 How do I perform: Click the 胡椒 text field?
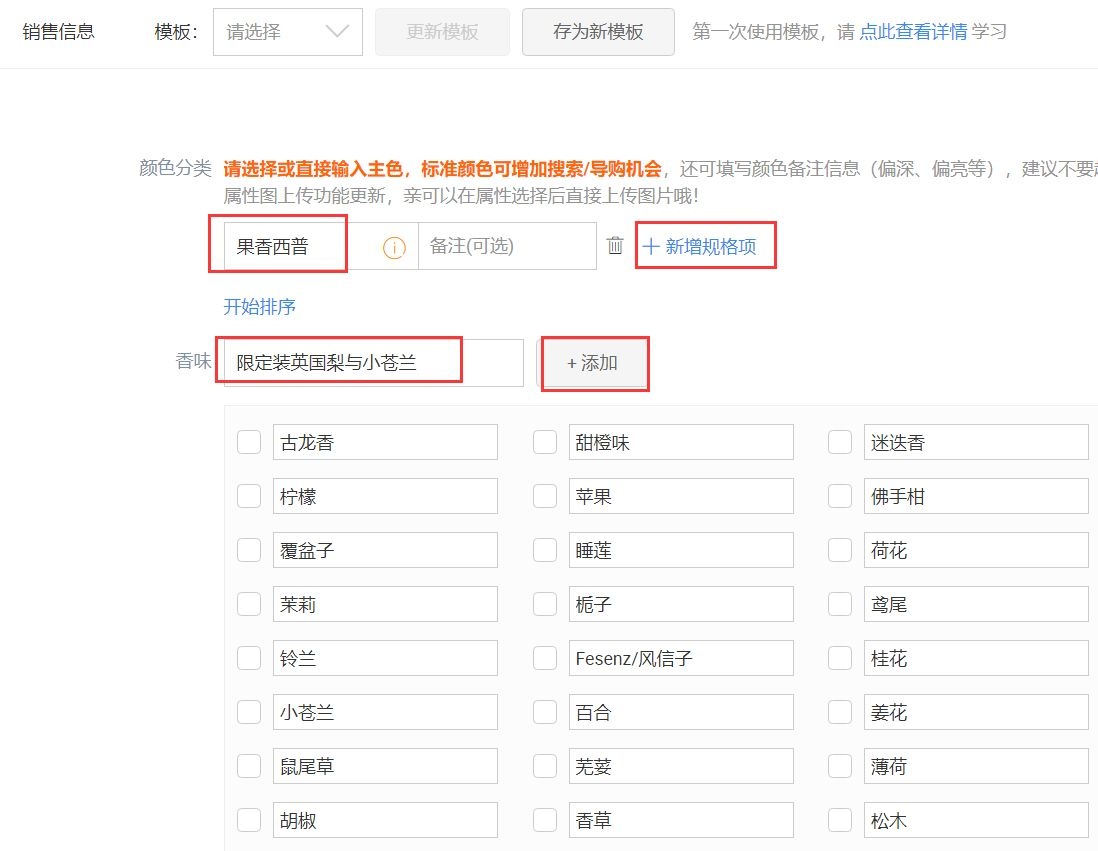[385, 819]
